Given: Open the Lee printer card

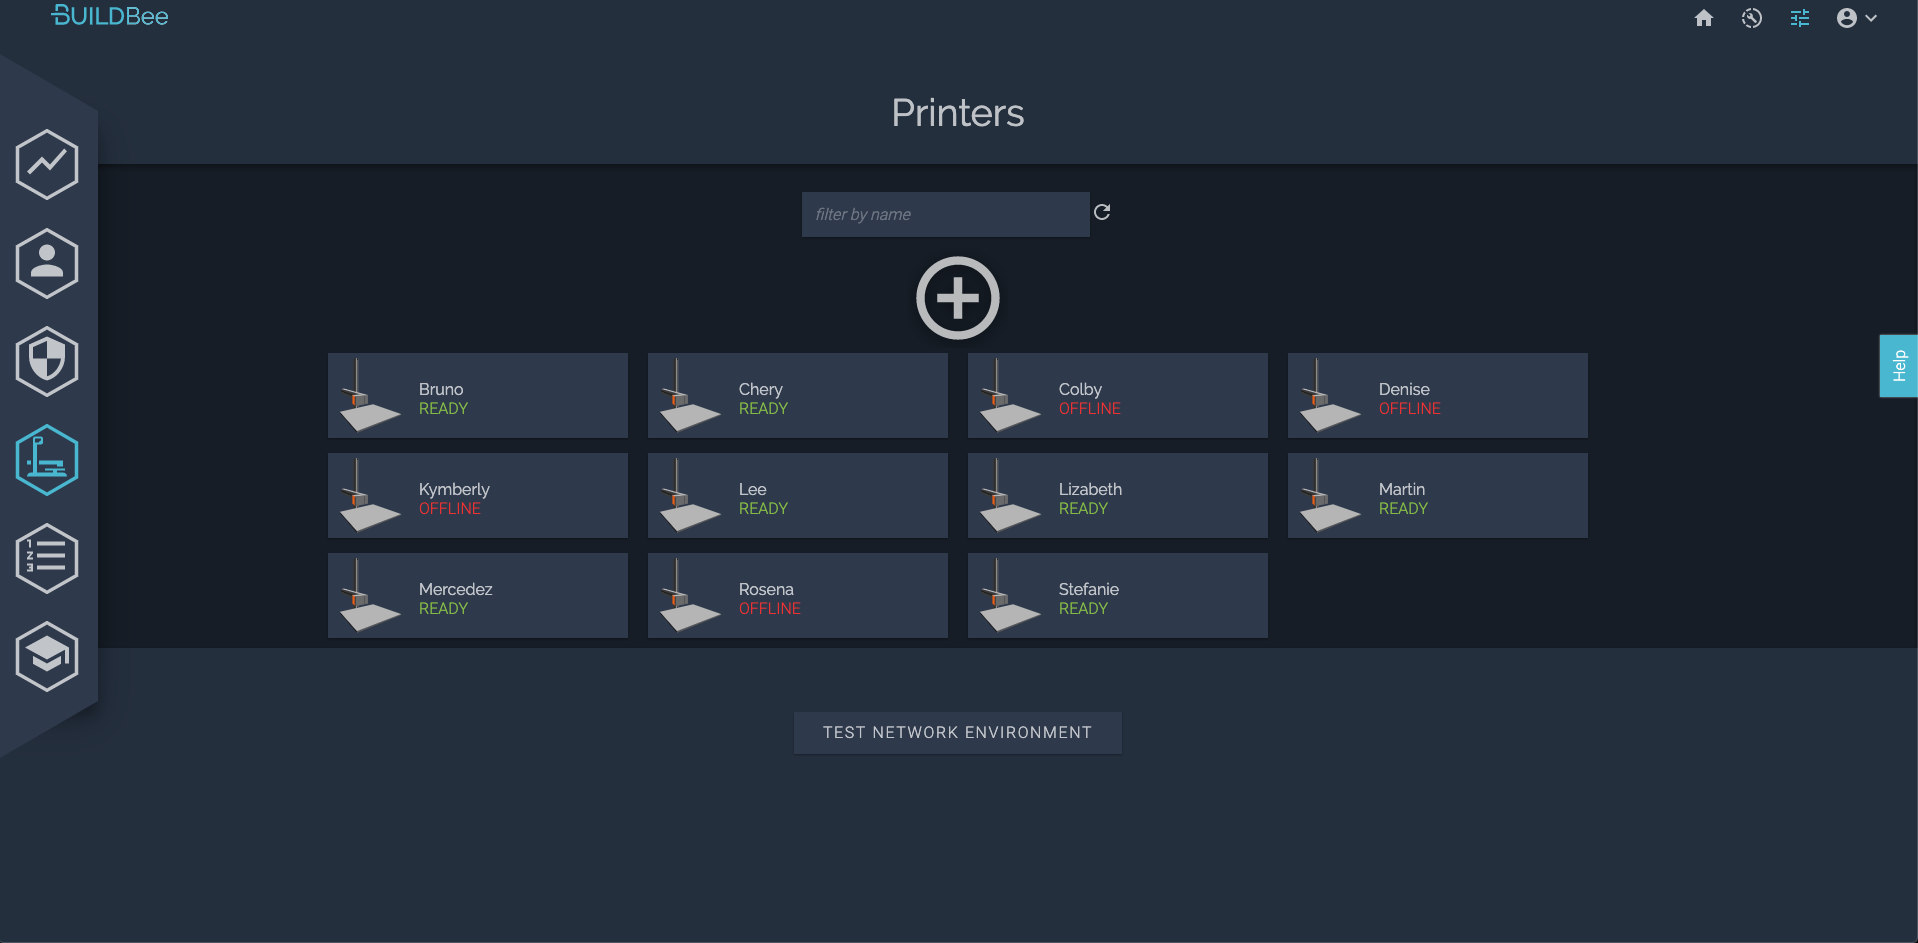Looking at the screenshot, I should click(798, 495).
